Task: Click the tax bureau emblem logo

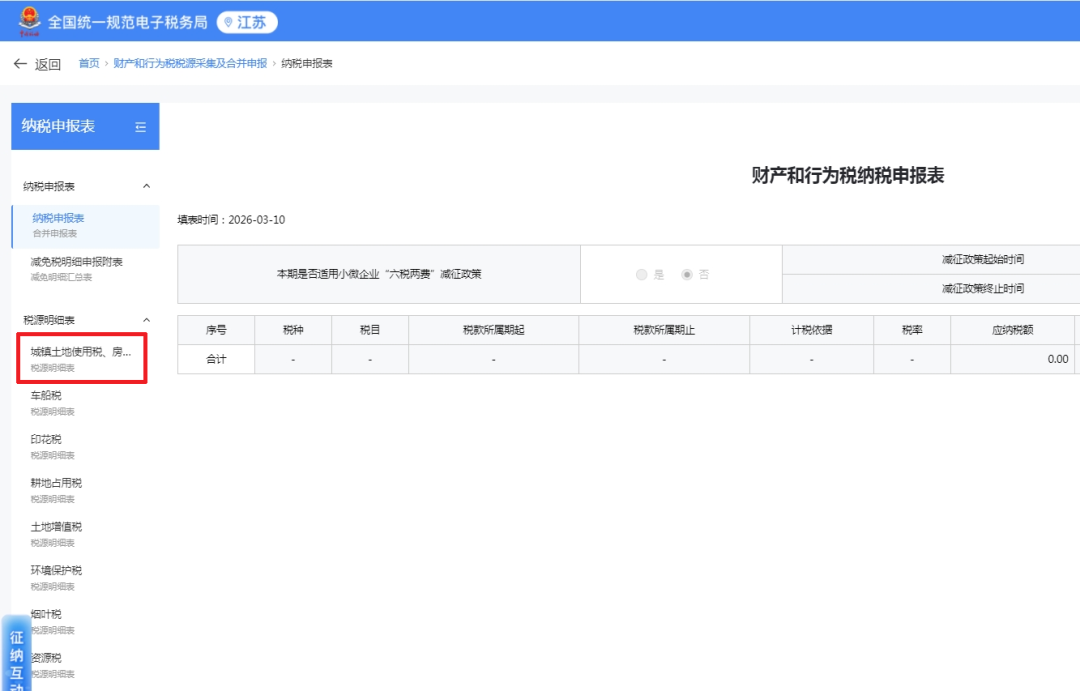Action: pyautogui.click(x=30, y=21)
